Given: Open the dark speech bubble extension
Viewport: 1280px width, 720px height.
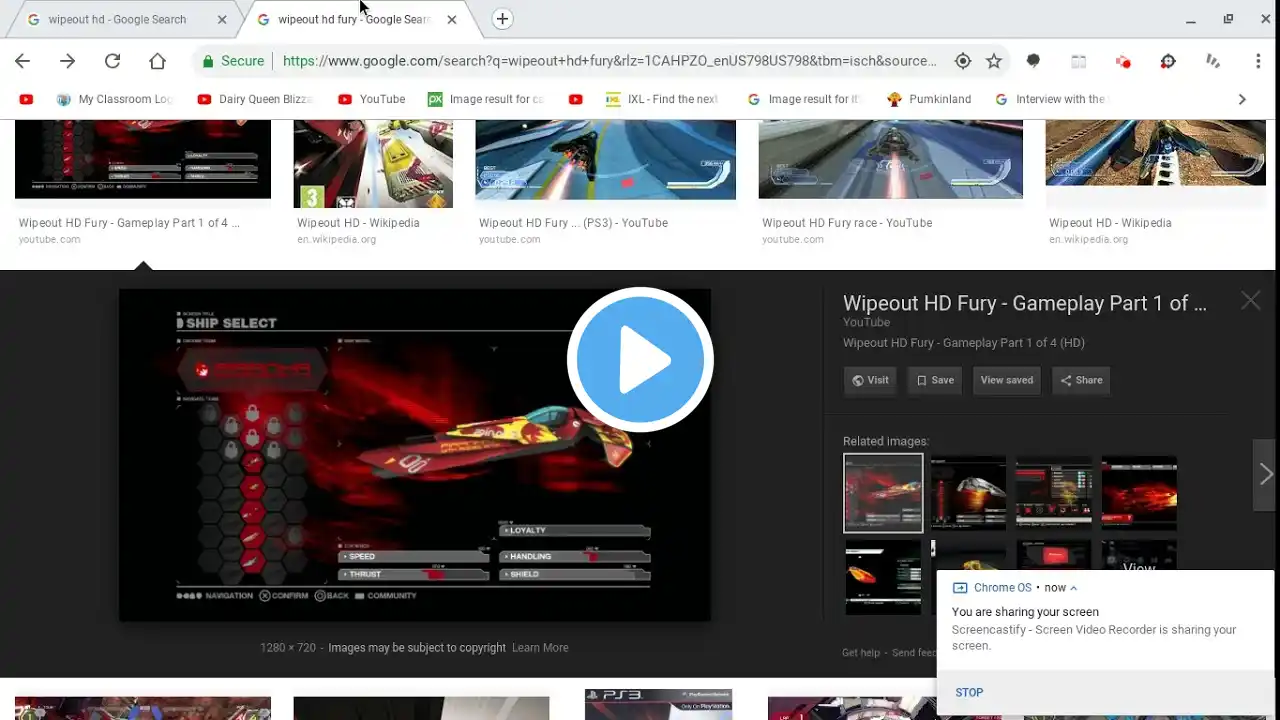Looking at the screenshot, I should click(x=1033, y=61).
